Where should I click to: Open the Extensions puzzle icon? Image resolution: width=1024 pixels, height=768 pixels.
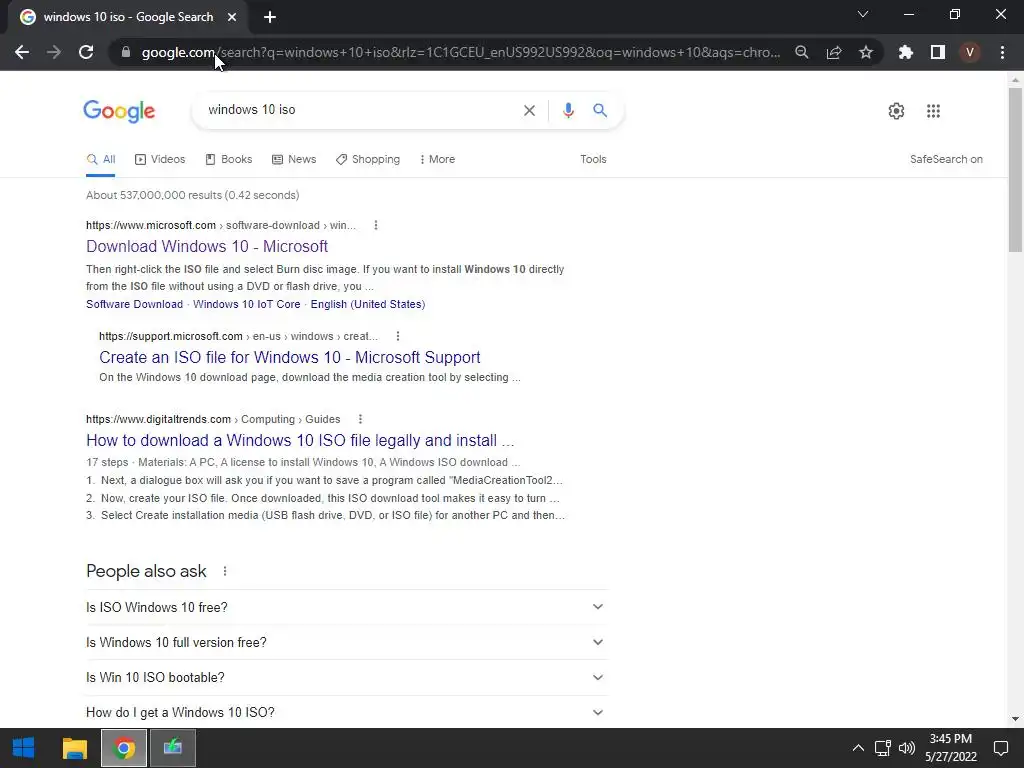pyautogui.click(x=906, y=52)
